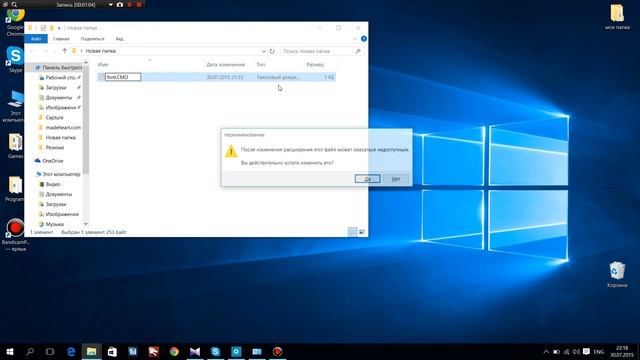
Task: Open Музыка under Этот компьютер
Action: coord(54,224)
